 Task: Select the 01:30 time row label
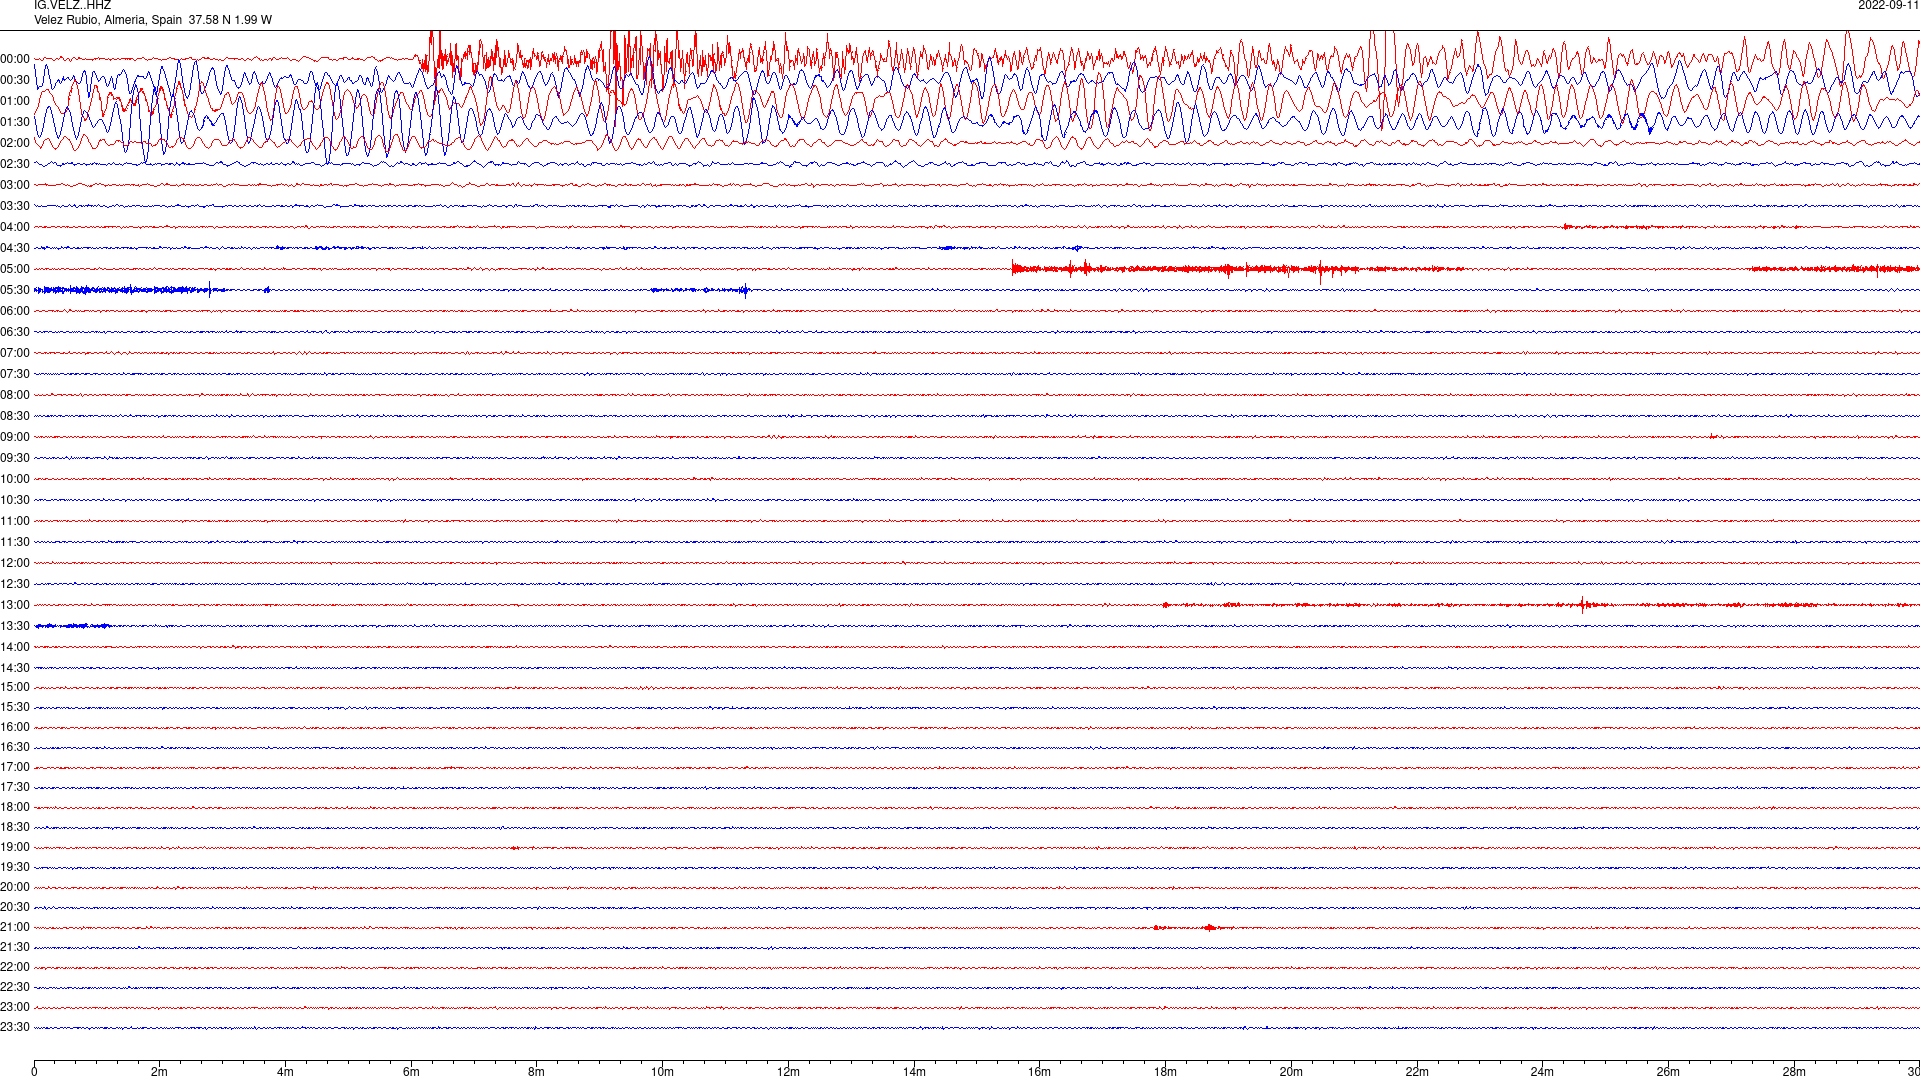[x=15, y=122]
